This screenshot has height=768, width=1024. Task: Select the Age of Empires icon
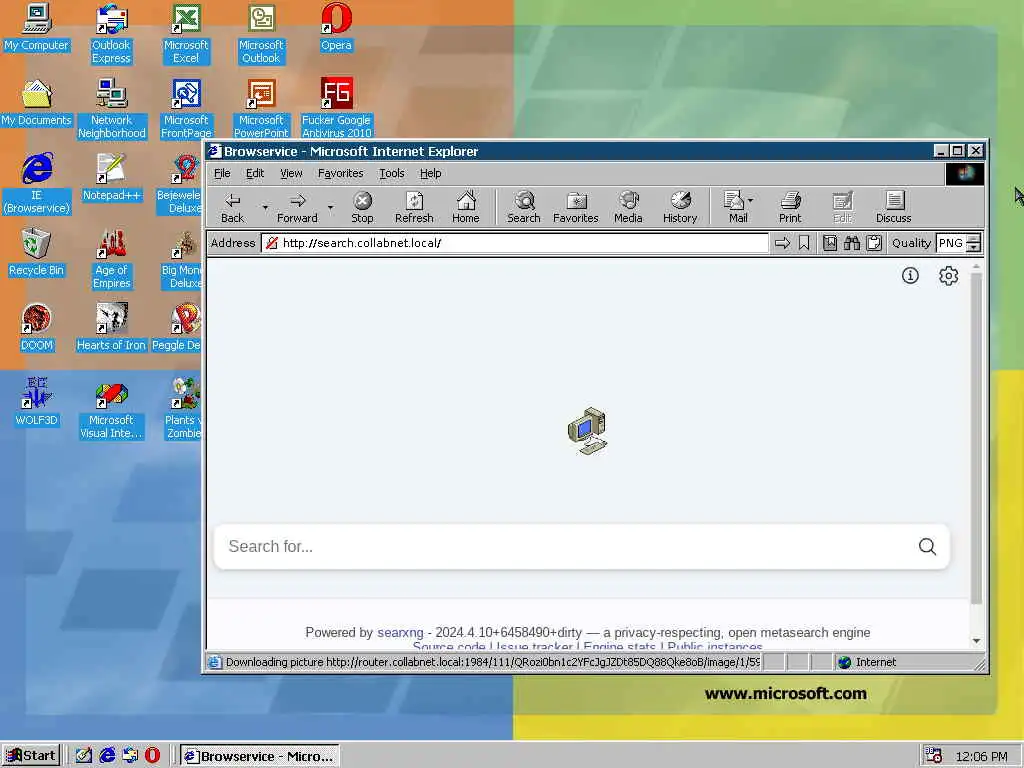point(112,259)
